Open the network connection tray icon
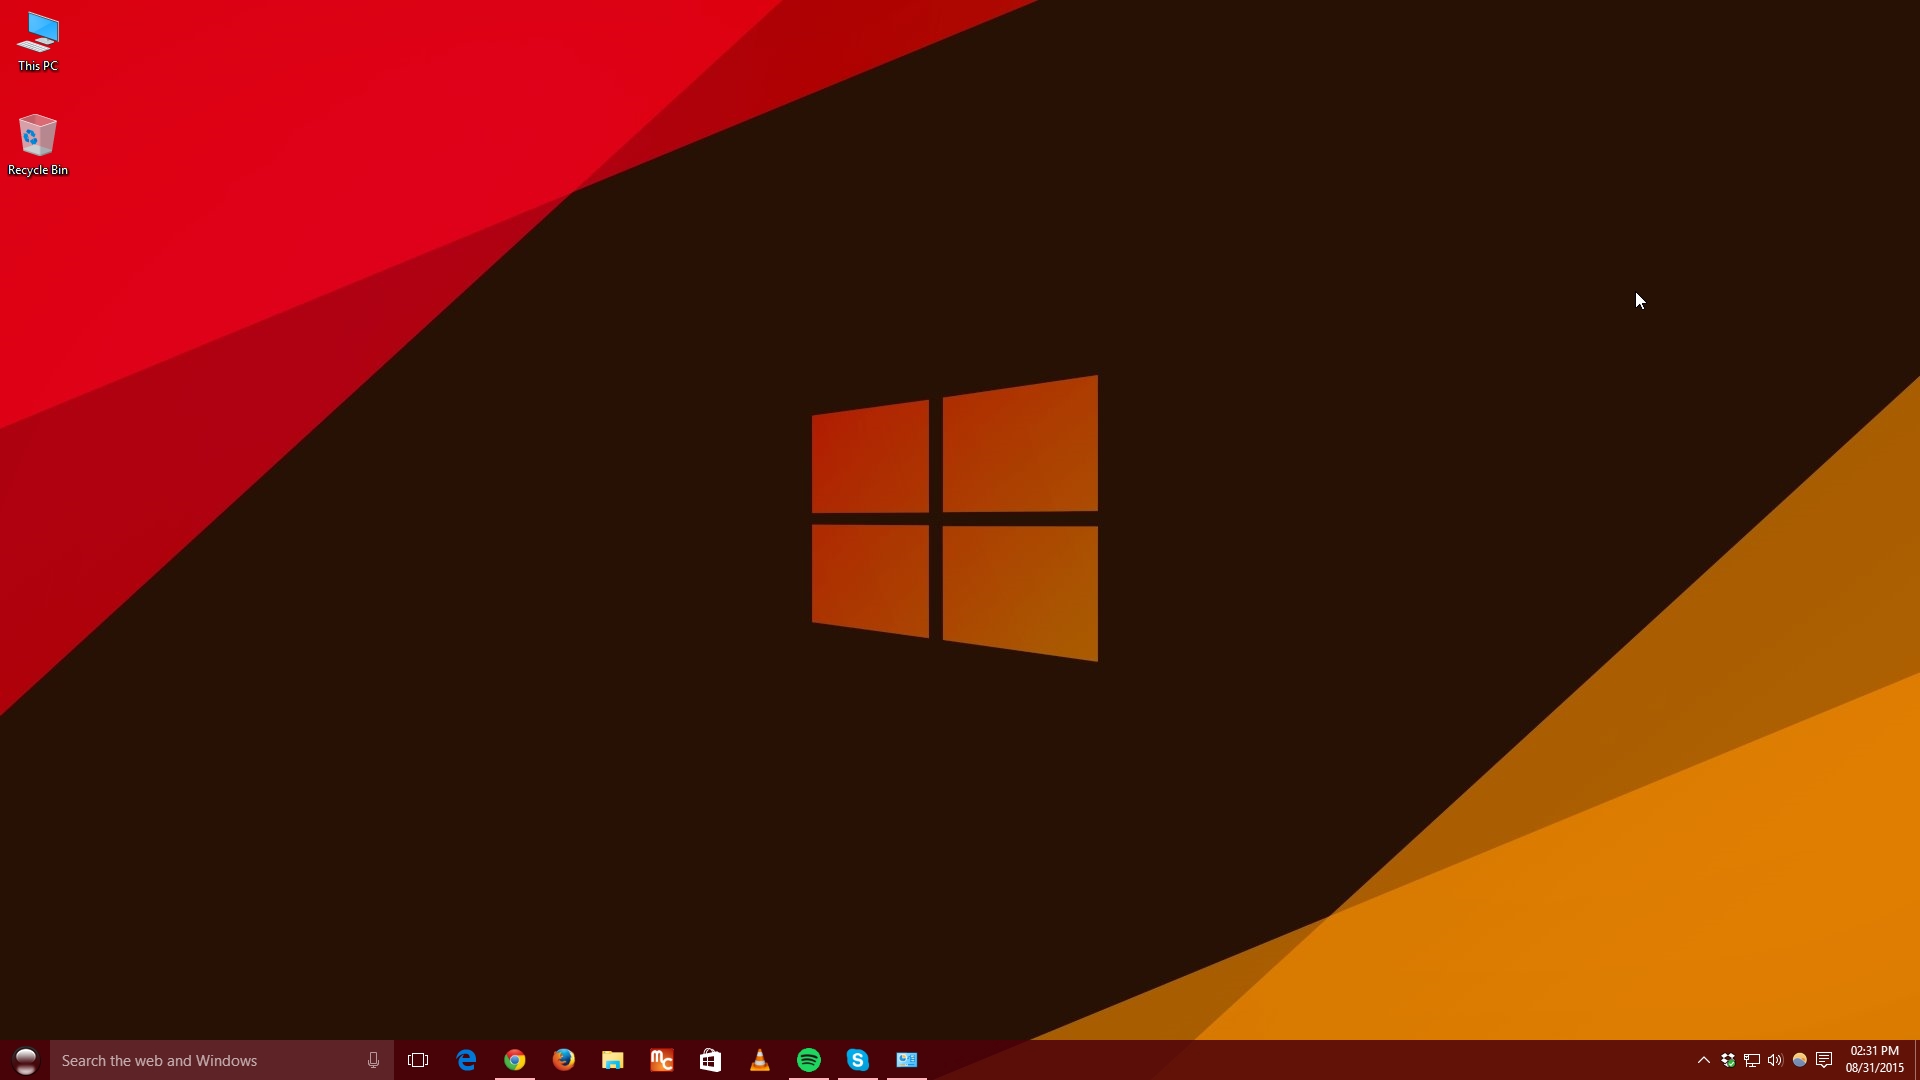The width and height of the screenshot is (1920, 1080). (x=1752, y=1060)
